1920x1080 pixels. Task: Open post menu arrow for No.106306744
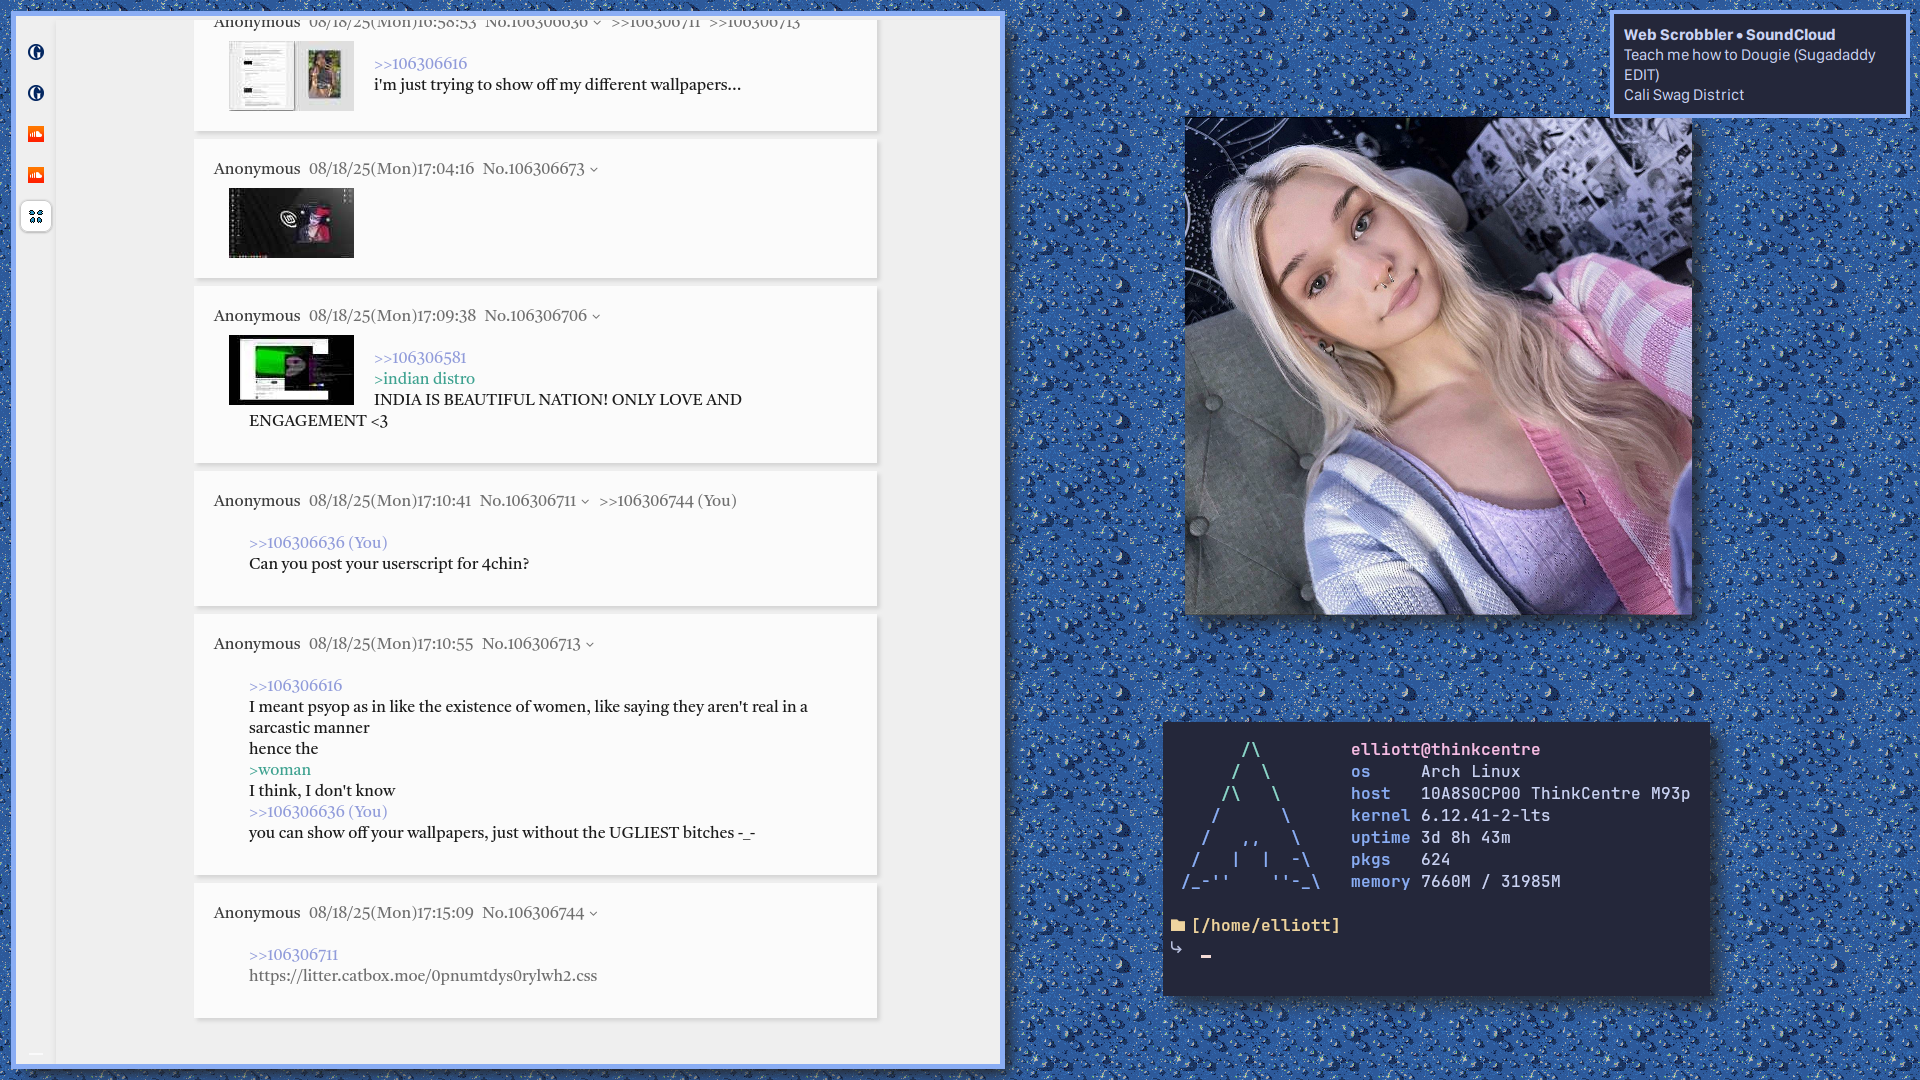tap(593, 914)
